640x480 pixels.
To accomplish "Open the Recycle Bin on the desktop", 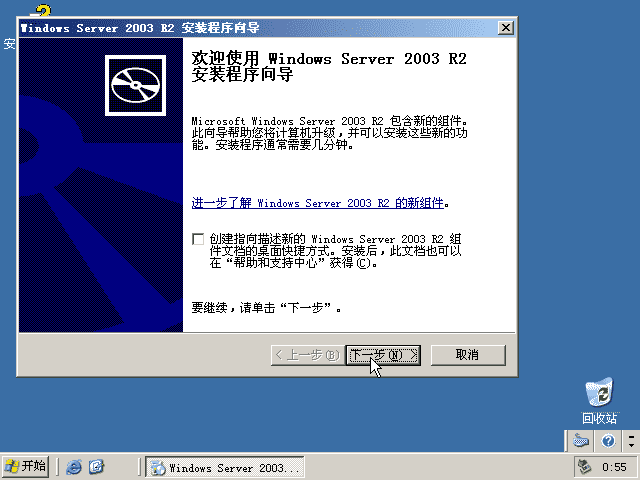I will 599,393.
